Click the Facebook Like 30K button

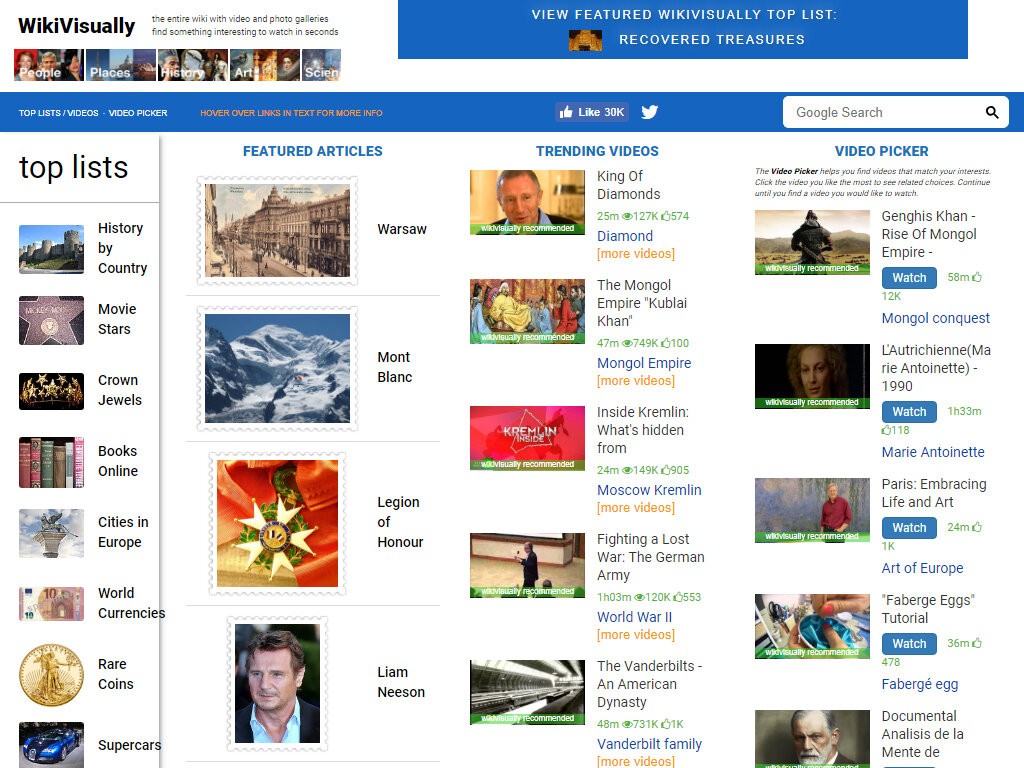(592, 112)
